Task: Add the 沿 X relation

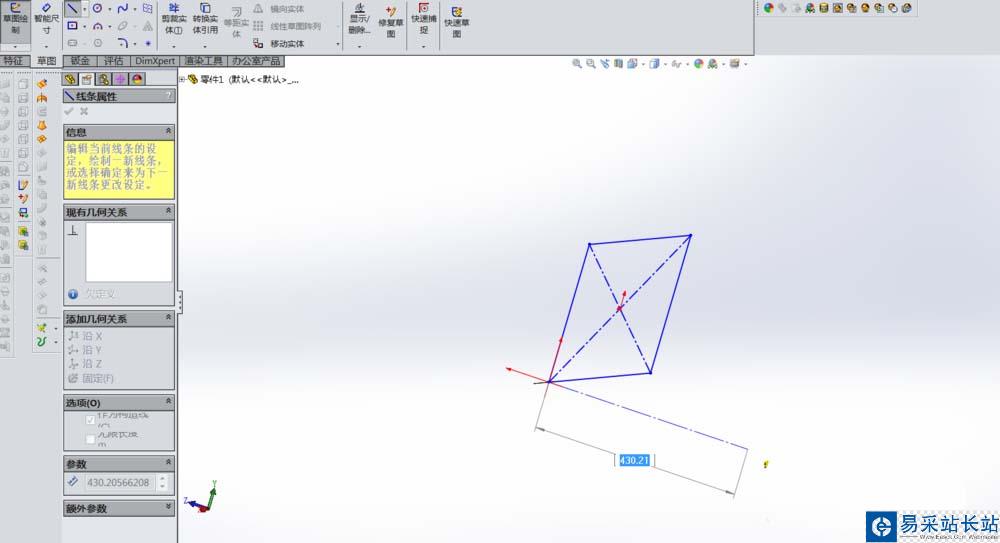Action: [85, 336]
